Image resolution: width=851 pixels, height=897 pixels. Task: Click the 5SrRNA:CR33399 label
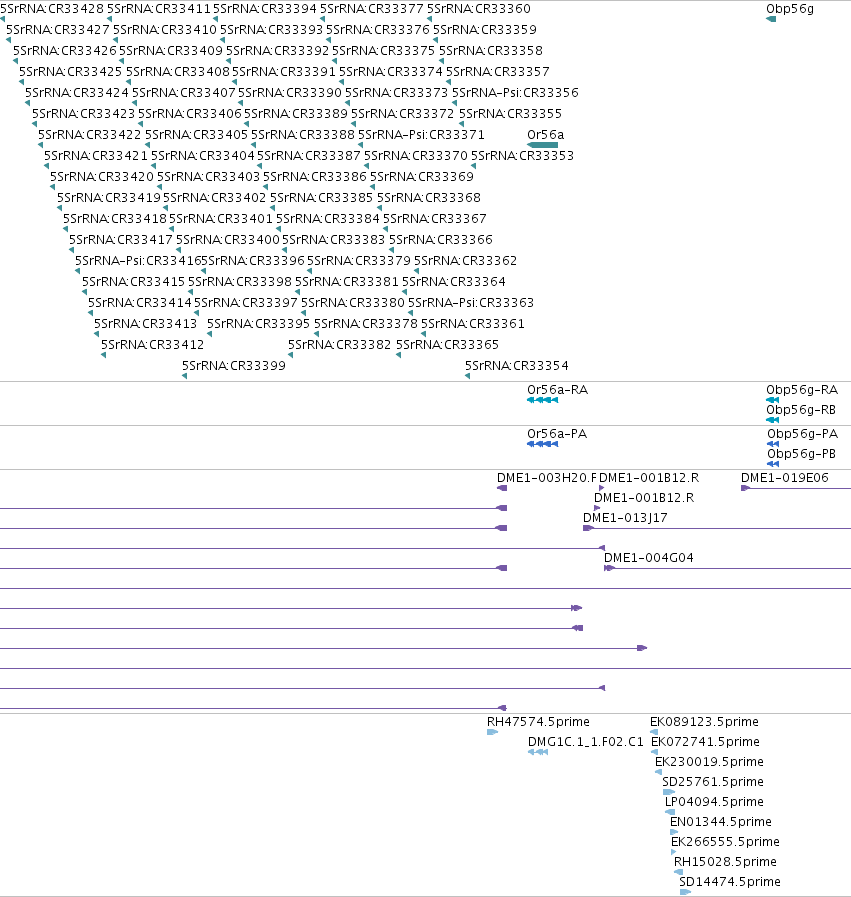234,366
